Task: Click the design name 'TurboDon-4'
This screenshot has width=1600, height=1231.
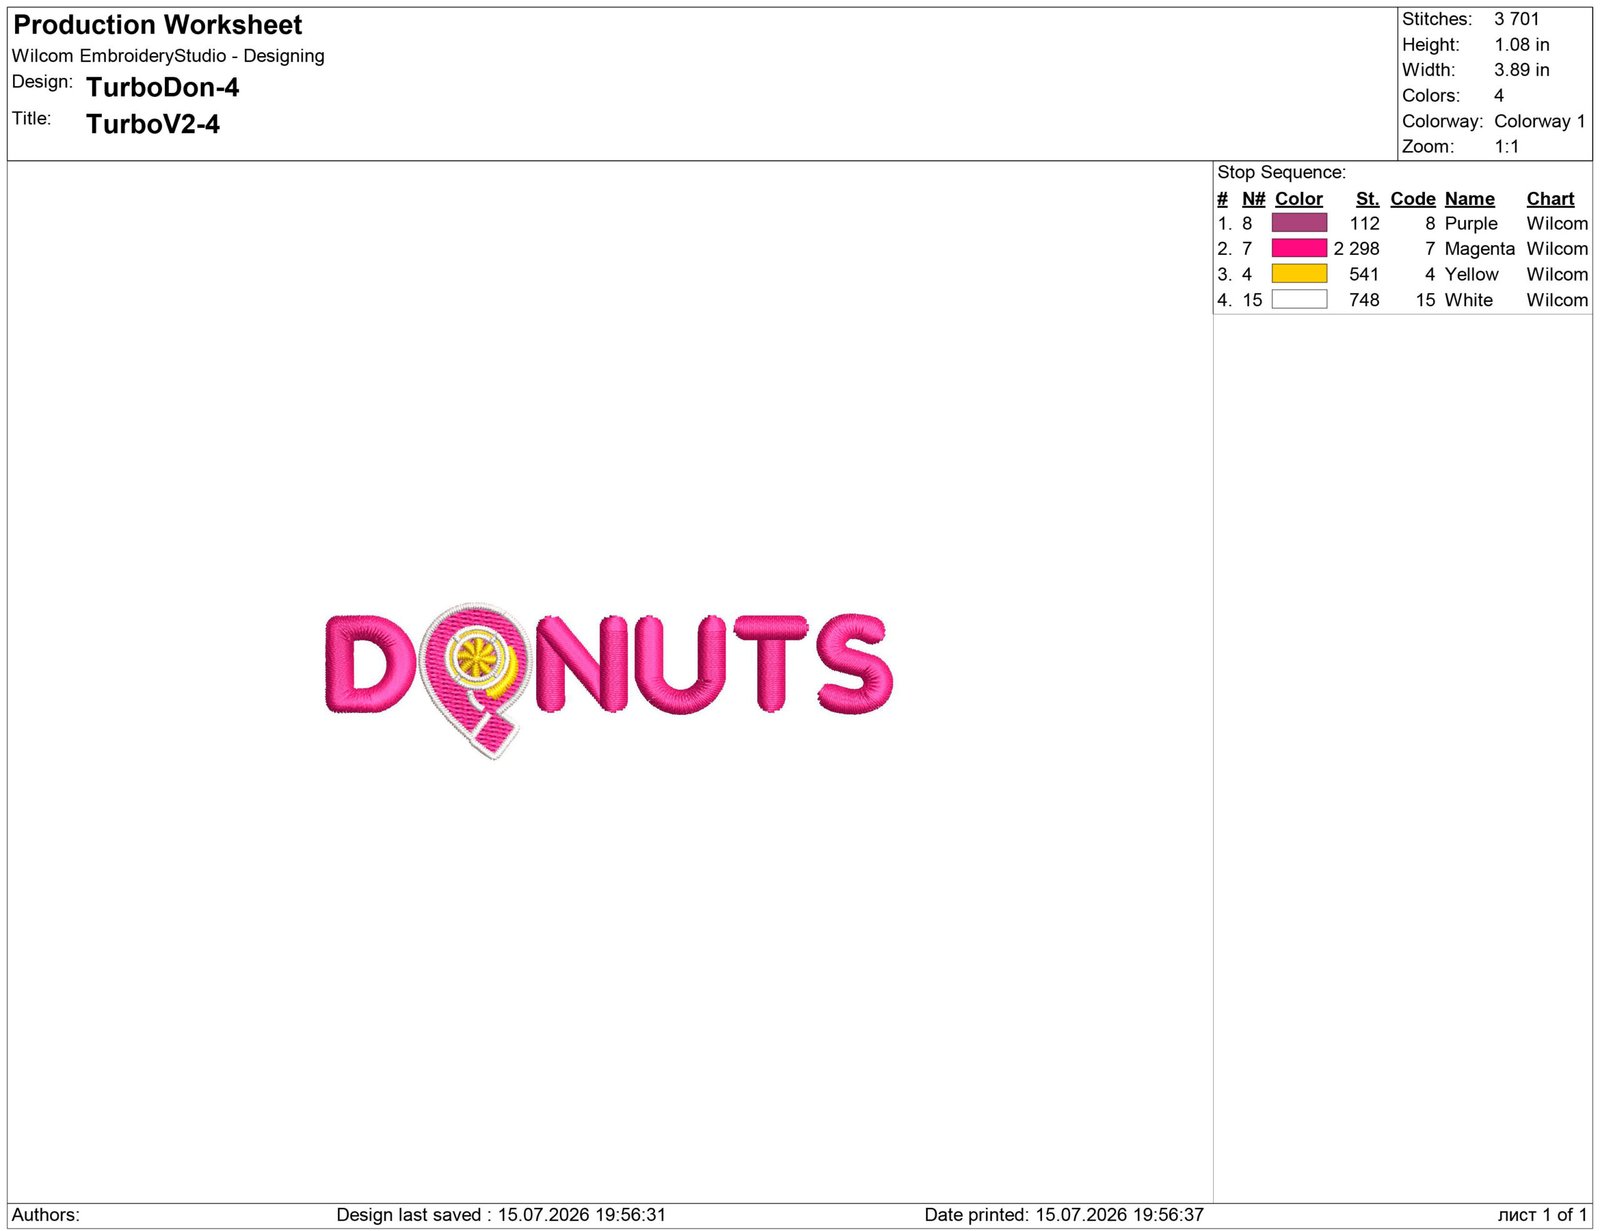Action: pyautogui.click(x=163, y=88)
